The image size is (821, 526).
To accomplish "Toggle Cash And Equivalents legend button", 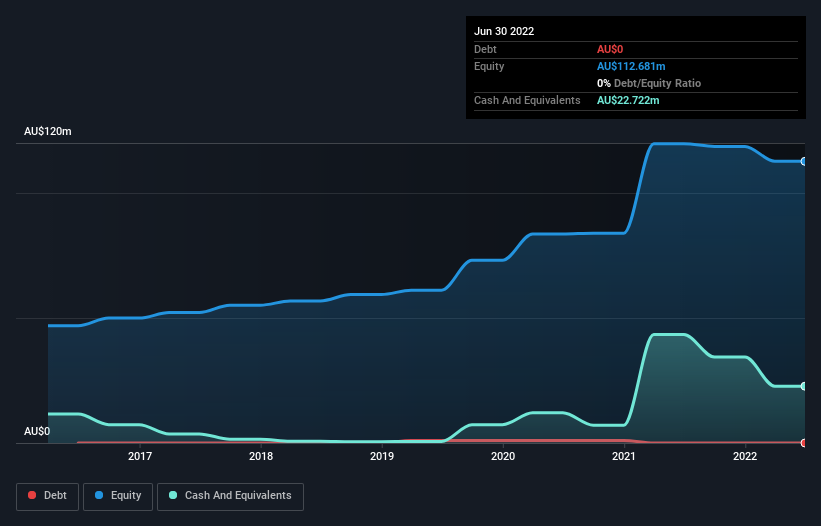I will (x=230, y=496).
